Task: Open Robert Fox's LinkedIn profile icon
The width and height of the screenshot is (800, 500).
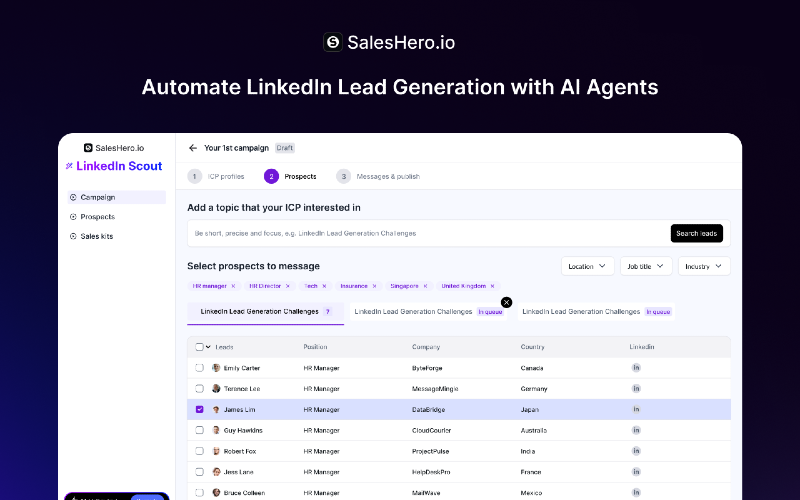Action: [636, 451]
